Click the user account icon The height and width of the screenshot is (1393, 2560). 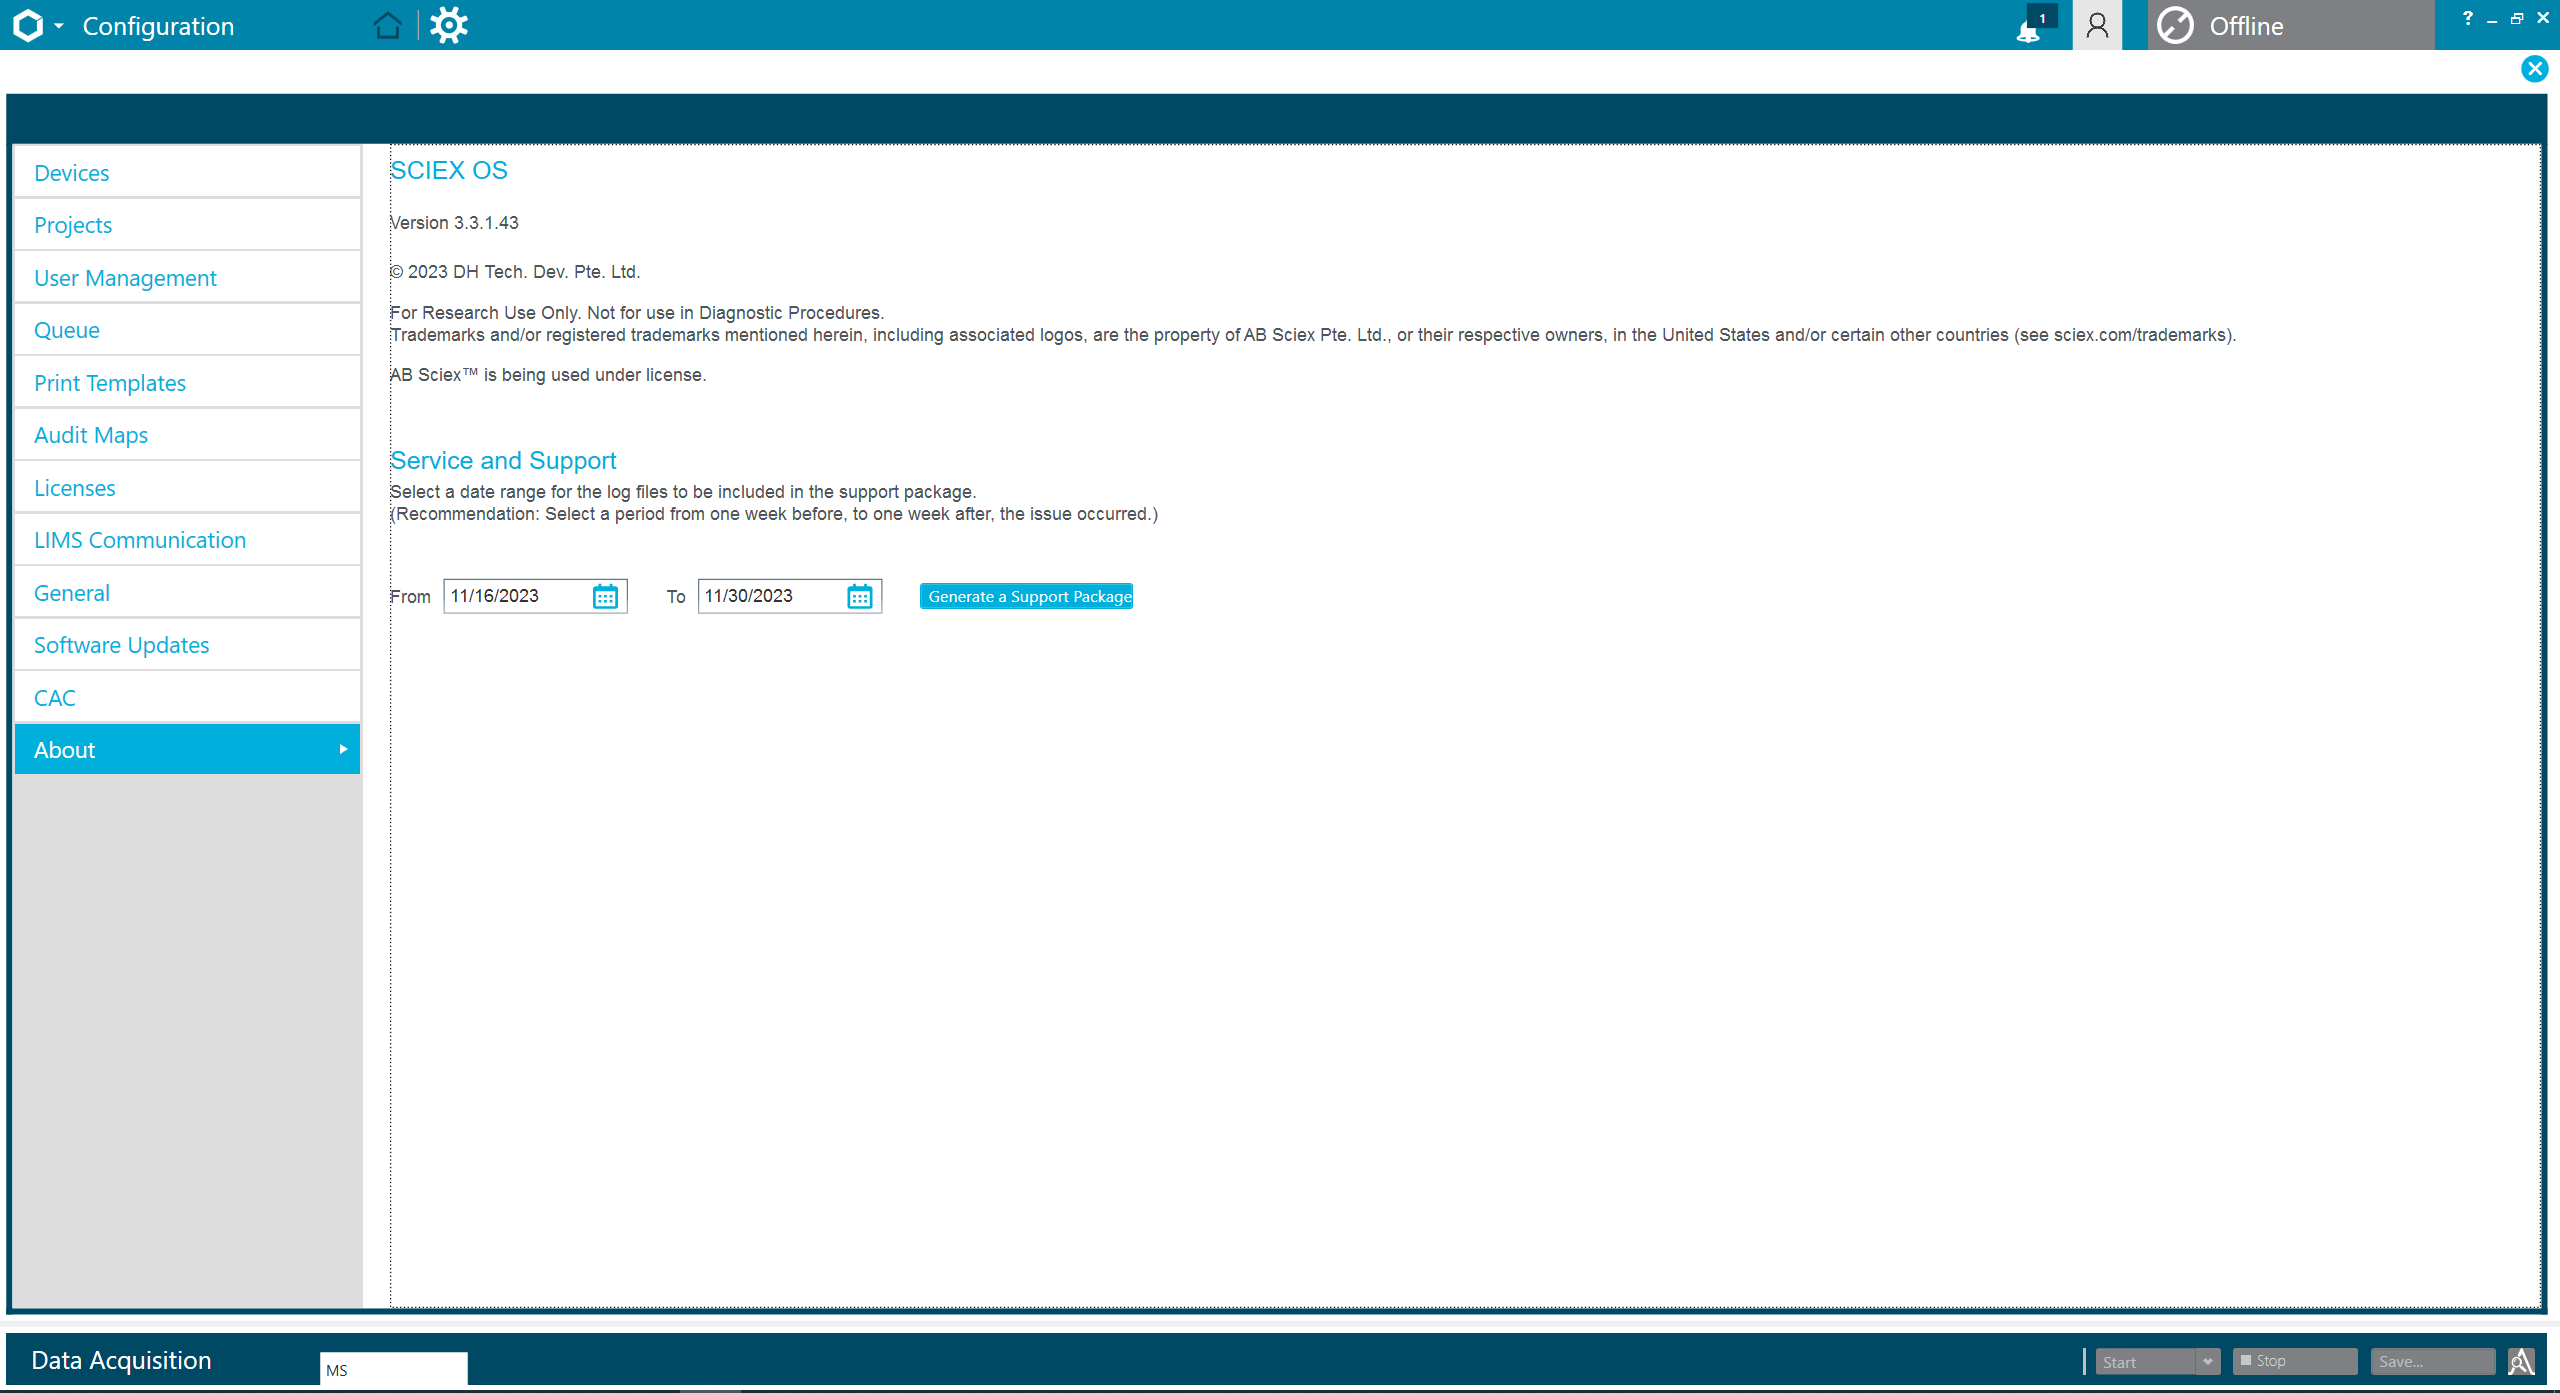(x=2097, y=25)
